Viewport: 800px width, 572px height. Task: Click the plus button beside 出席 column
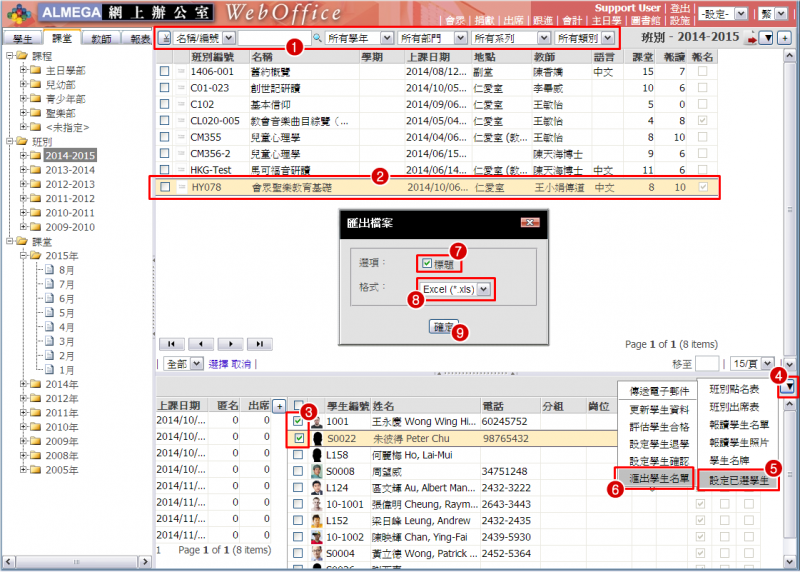pyautogui.click(x=280, y=406)
